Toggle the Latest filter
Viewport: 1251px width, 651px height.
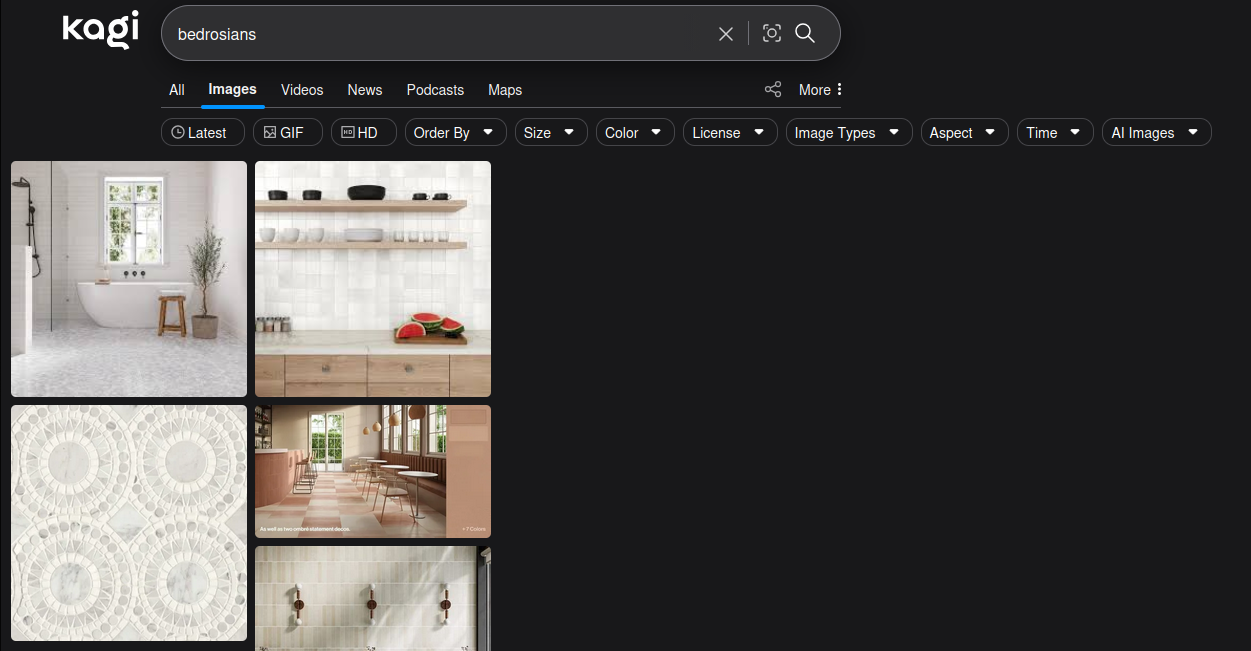199,132
